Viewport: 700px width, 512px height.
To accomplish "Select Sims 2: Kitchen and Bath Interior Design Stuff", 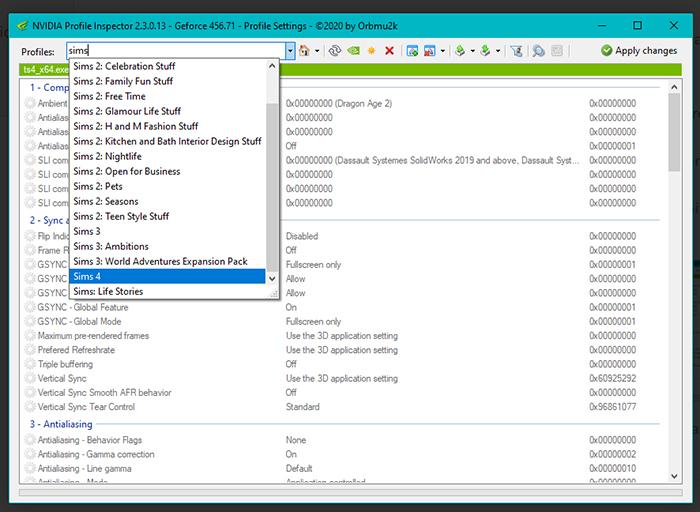I will [167, 141].
